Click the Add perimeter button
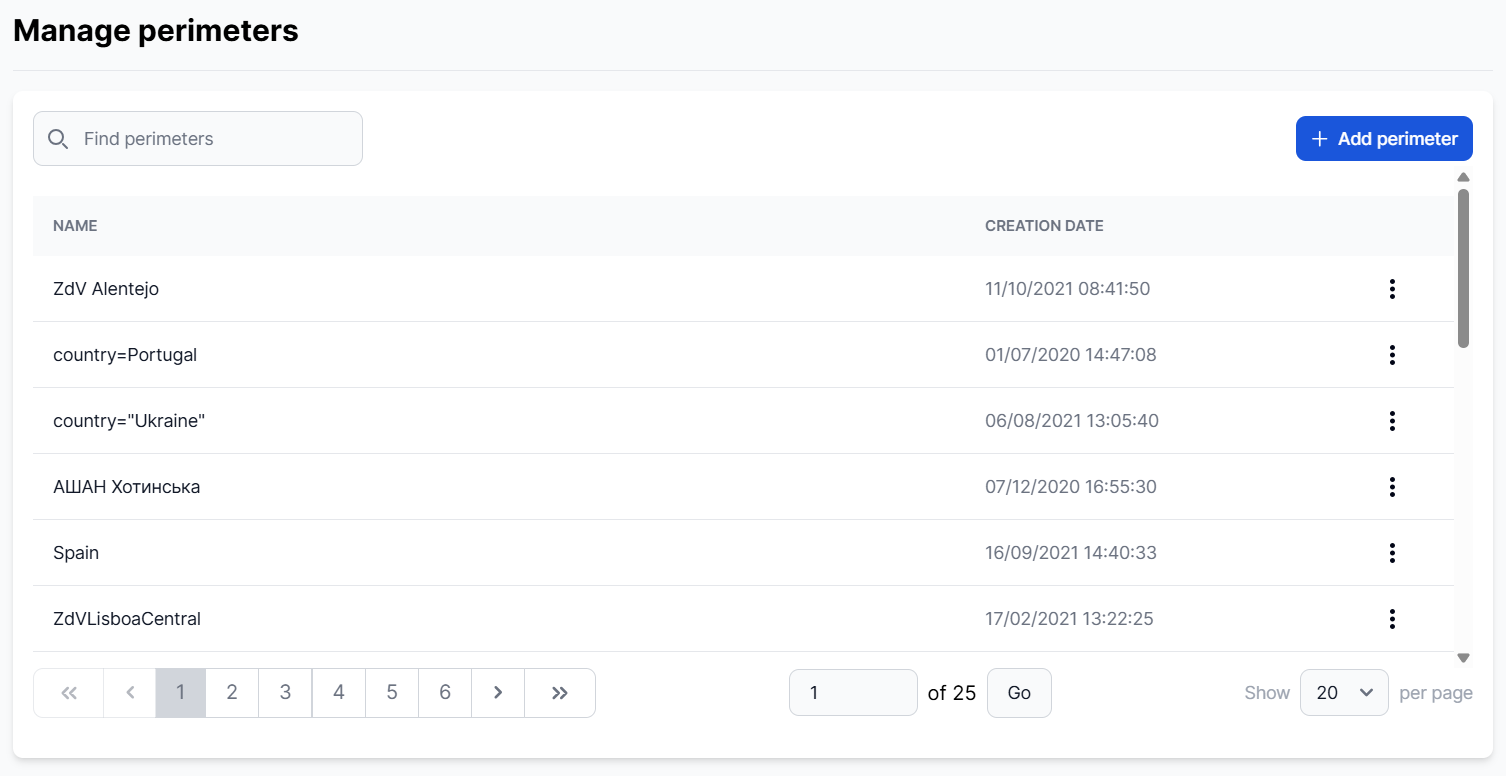 [x=1383, y=139]
